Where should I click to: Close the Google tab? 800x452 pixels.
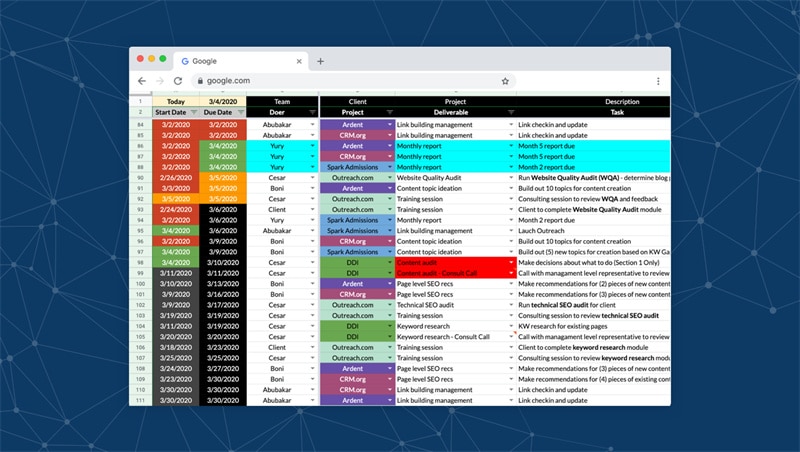click(x=299, y=61)
